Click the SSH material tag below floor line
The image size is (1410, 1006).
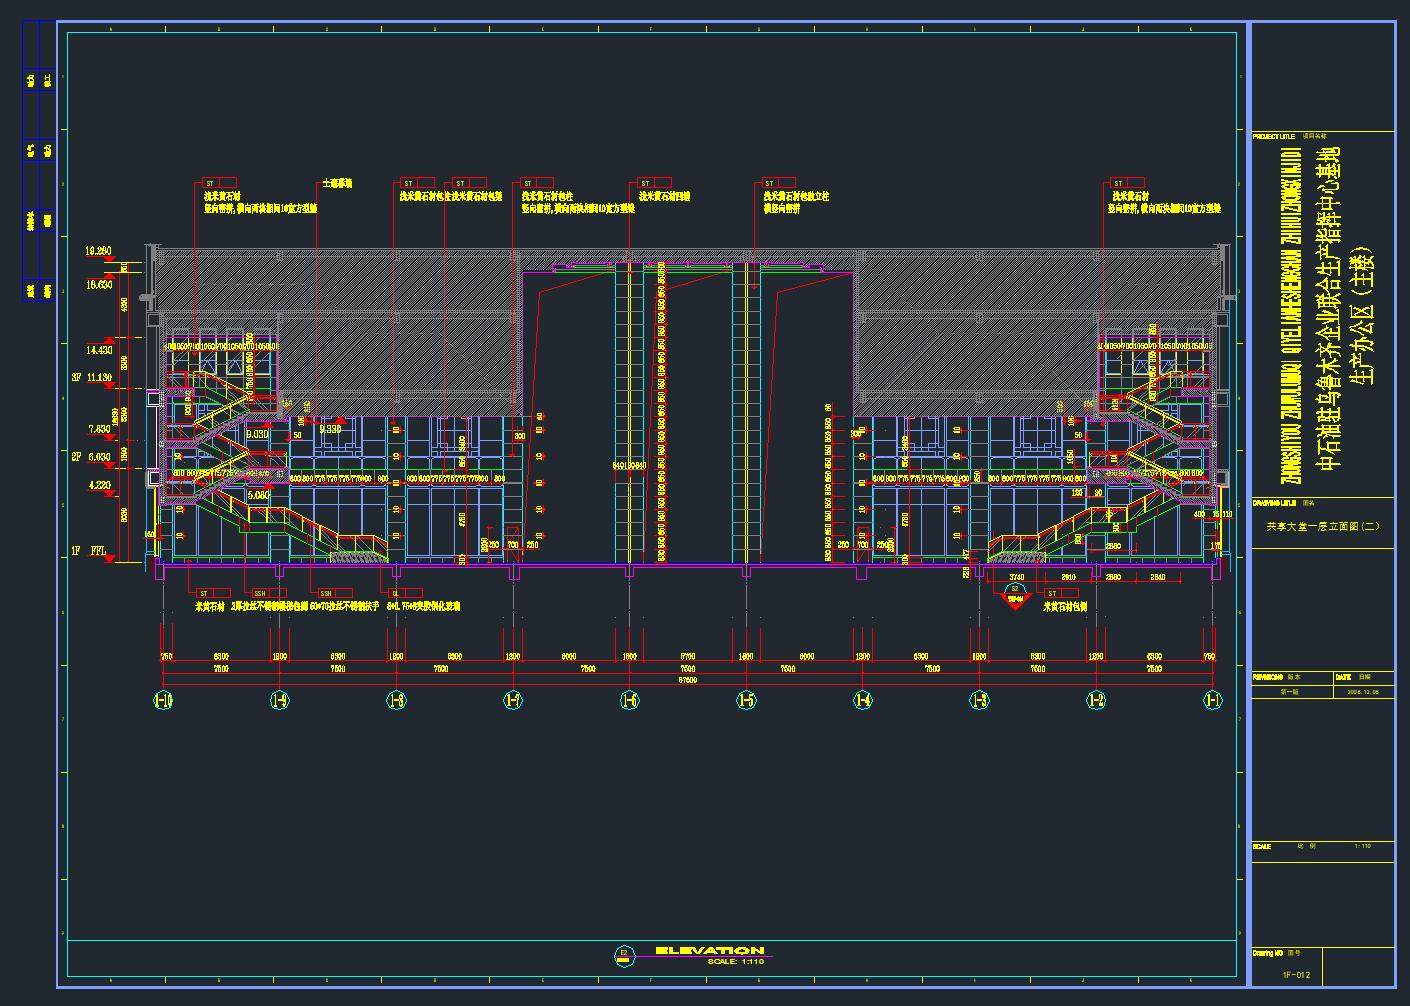point(260,593)
